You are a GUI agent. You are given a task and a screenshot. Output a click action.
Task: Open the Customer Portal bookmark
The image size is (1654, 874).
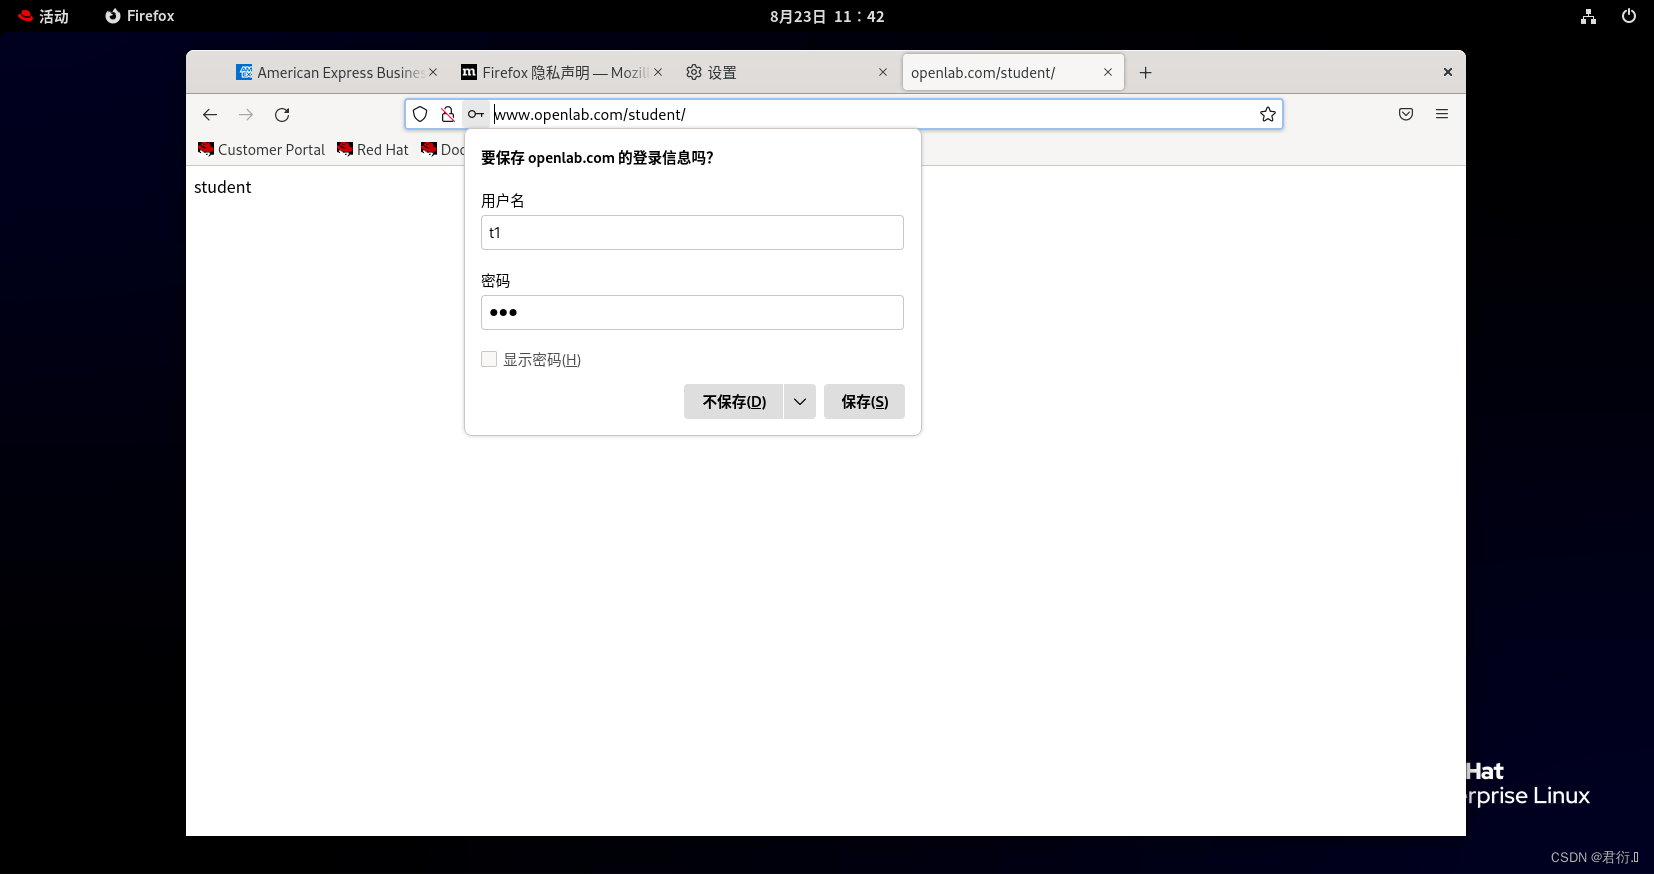tap(261, 149)
